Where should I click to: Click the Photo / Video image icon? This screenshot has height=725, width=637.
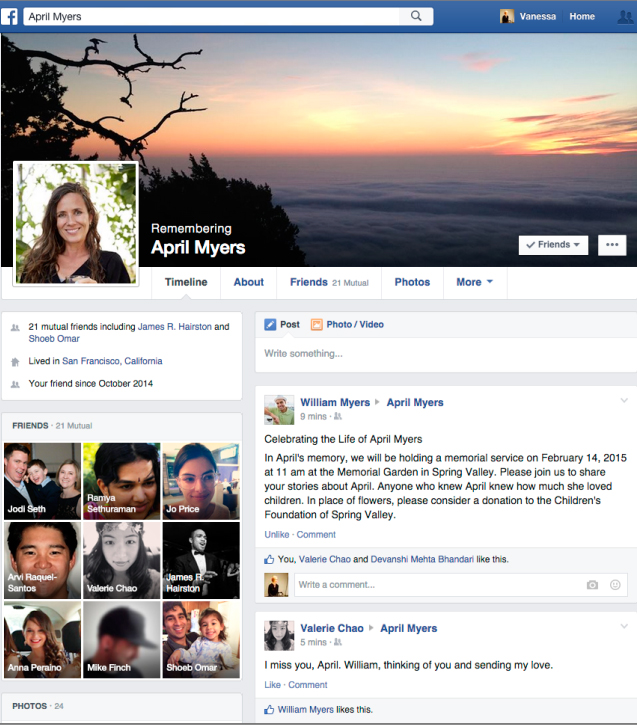point(316,325)
